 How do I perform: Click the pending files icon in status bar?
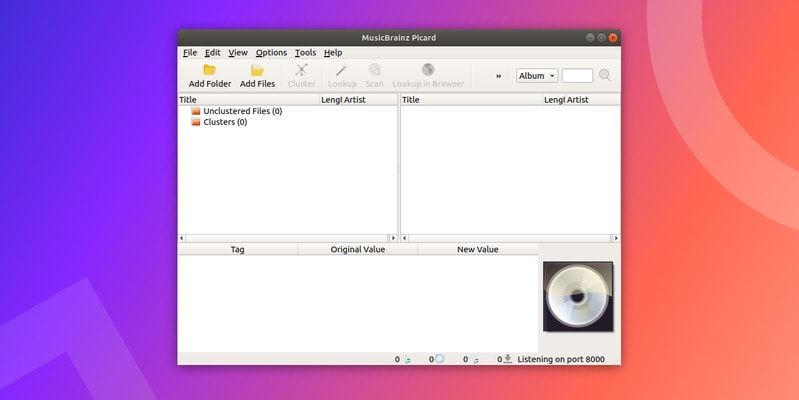(x=475, y=360)
